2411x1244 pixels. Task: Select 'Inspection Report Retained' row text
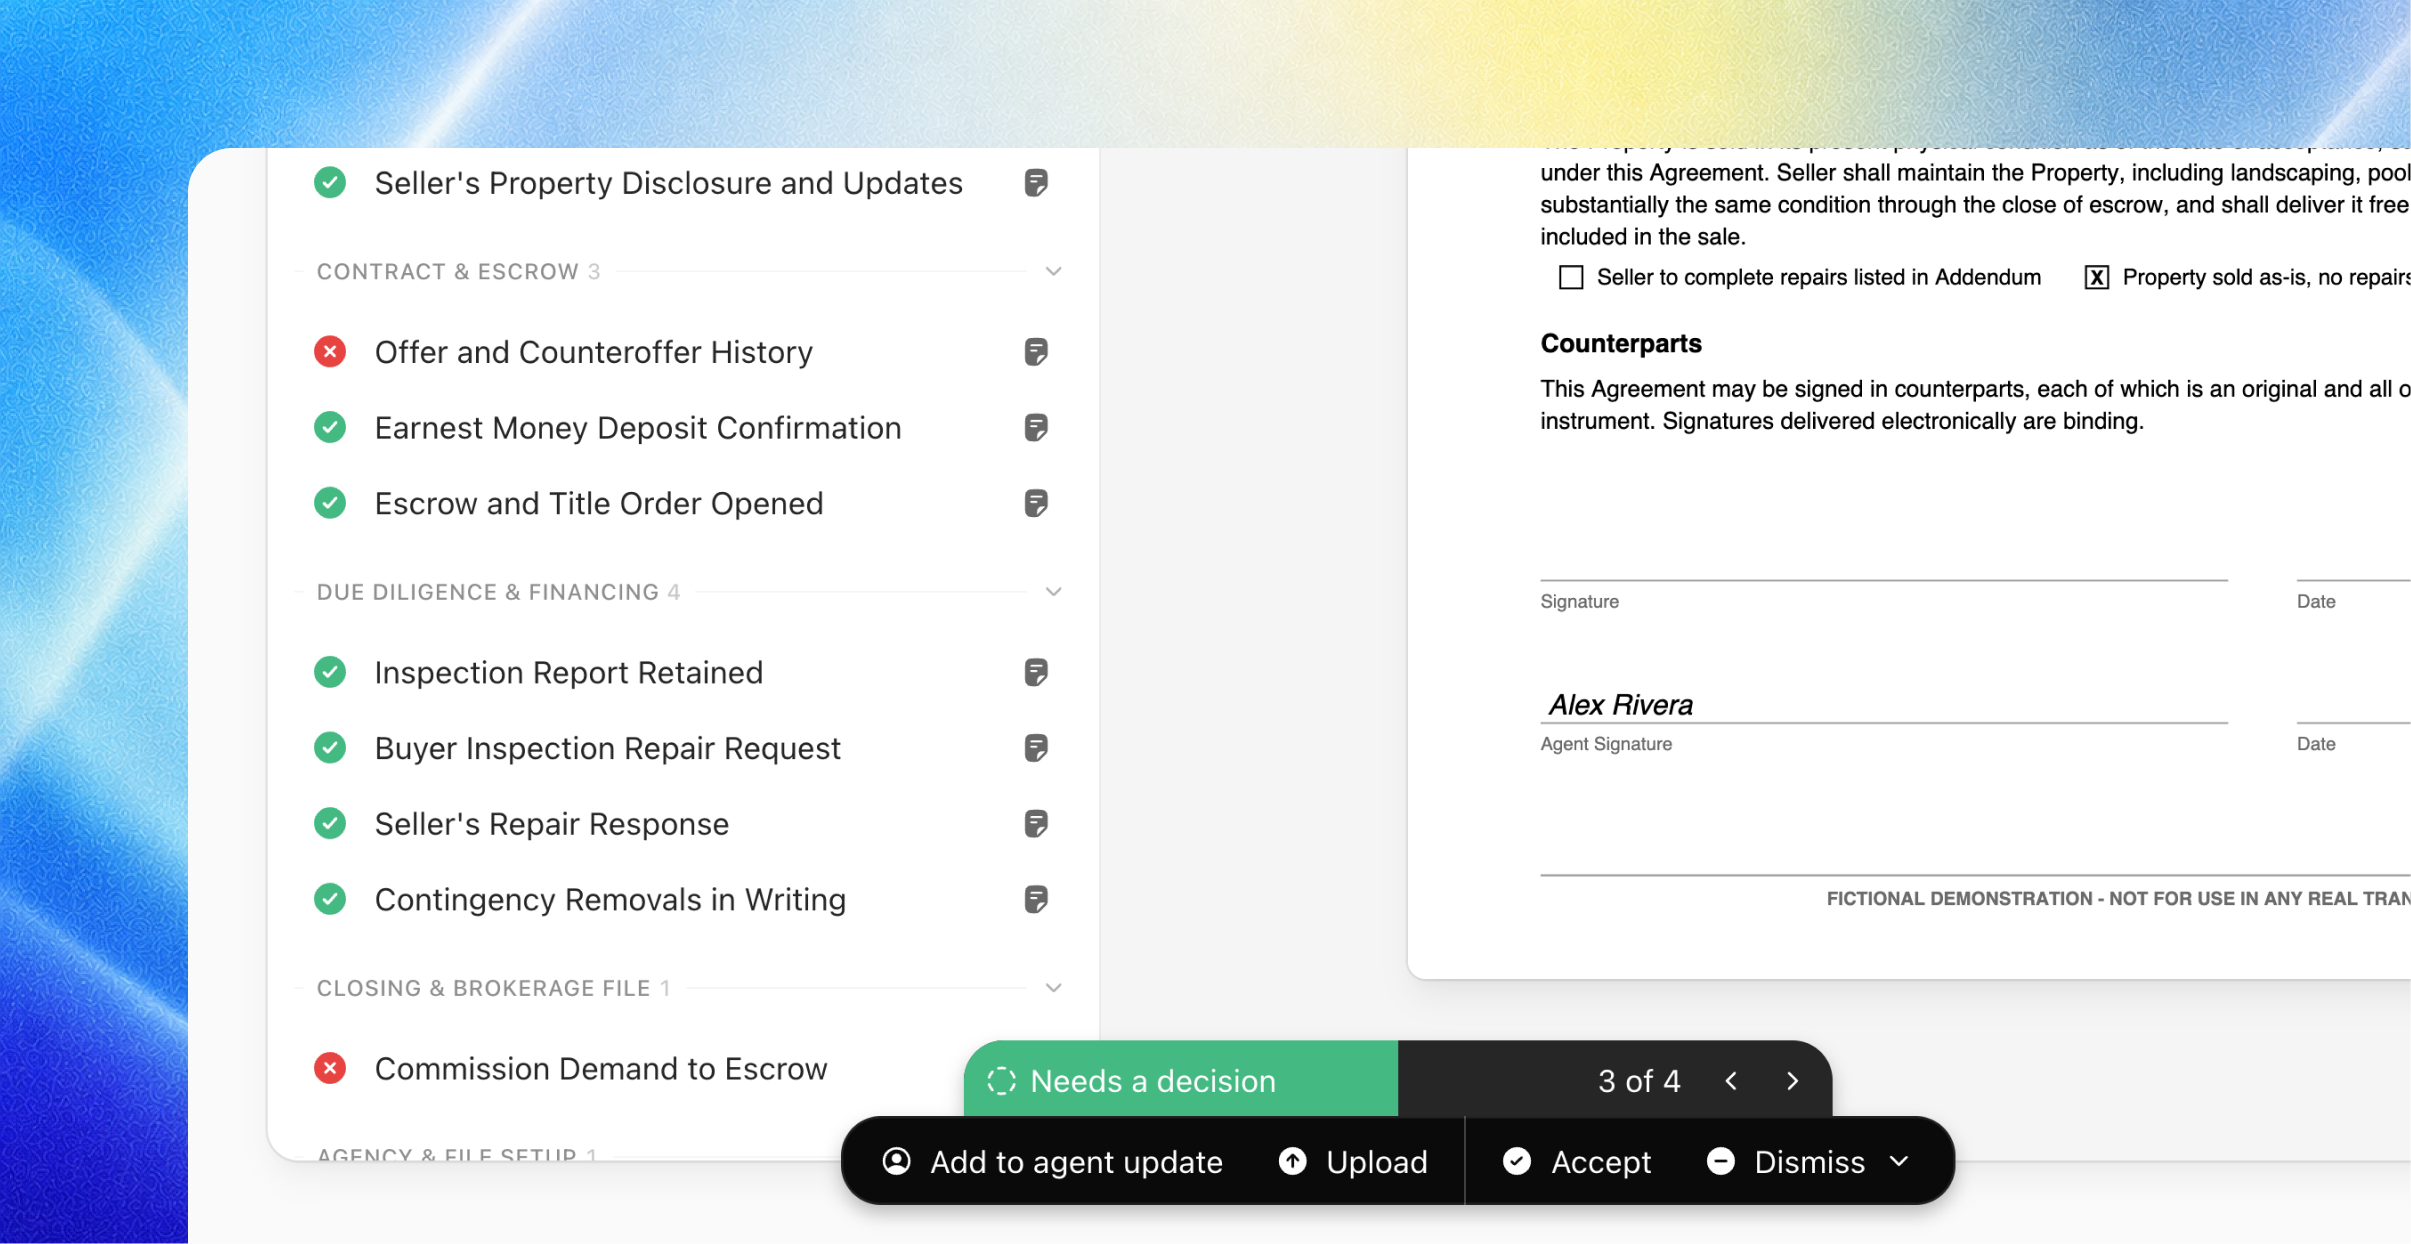(x=569, y=672)
